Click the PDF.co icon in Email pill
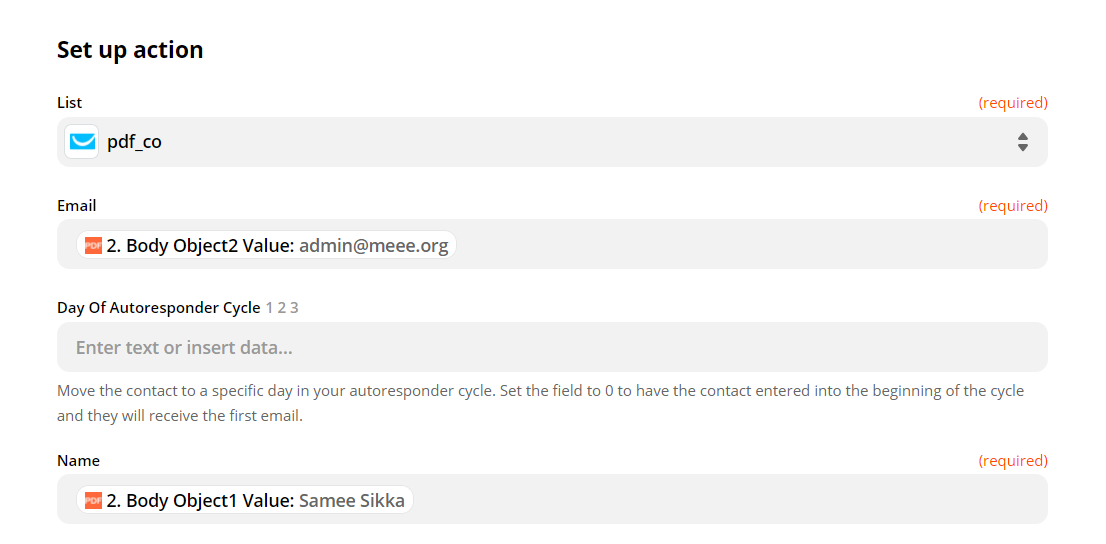Screen dimensions: 1106x544 coord(93,246)
